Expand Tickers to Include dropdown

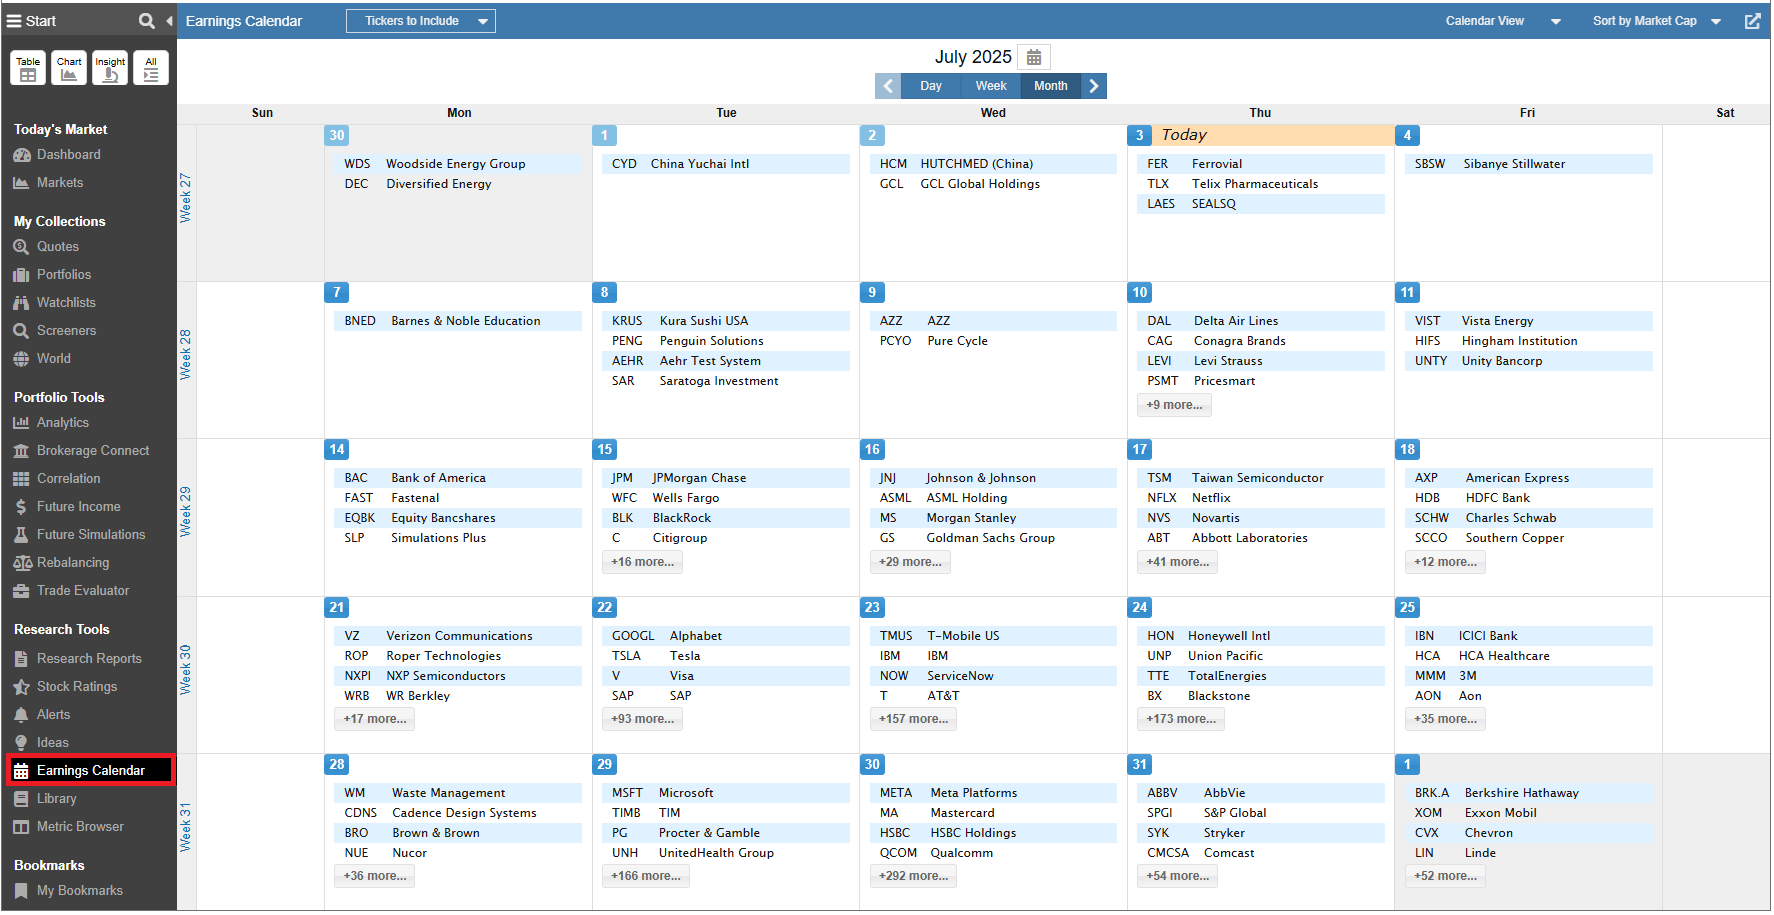tap(421, 21)
